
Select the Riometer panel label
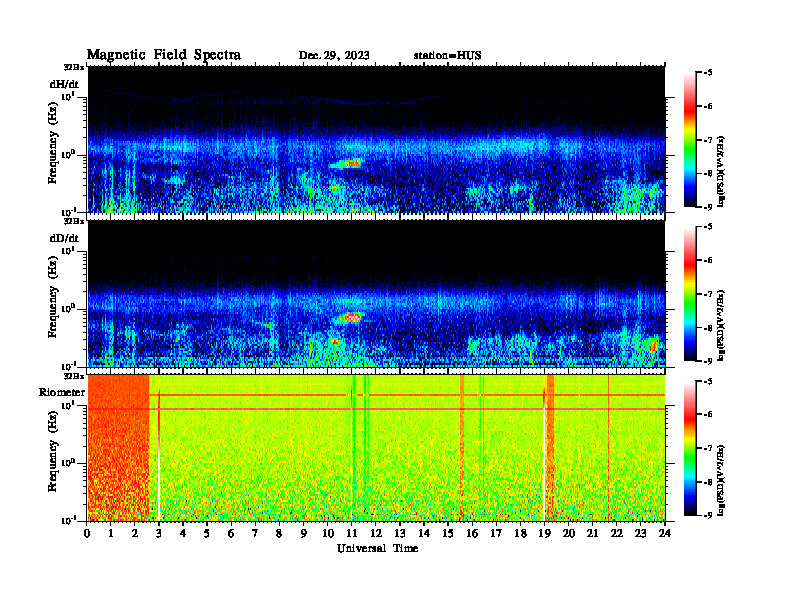coord(62,392)
